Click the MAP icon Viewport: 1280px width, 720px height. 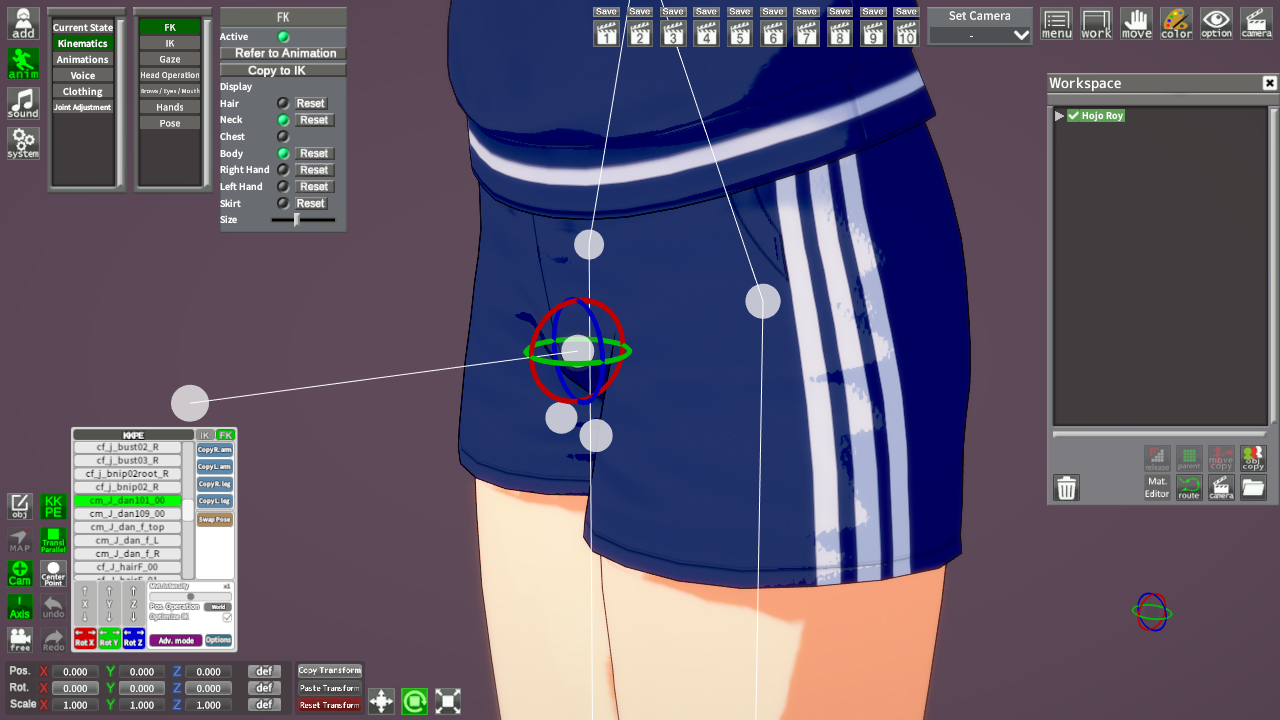point(20,540)
